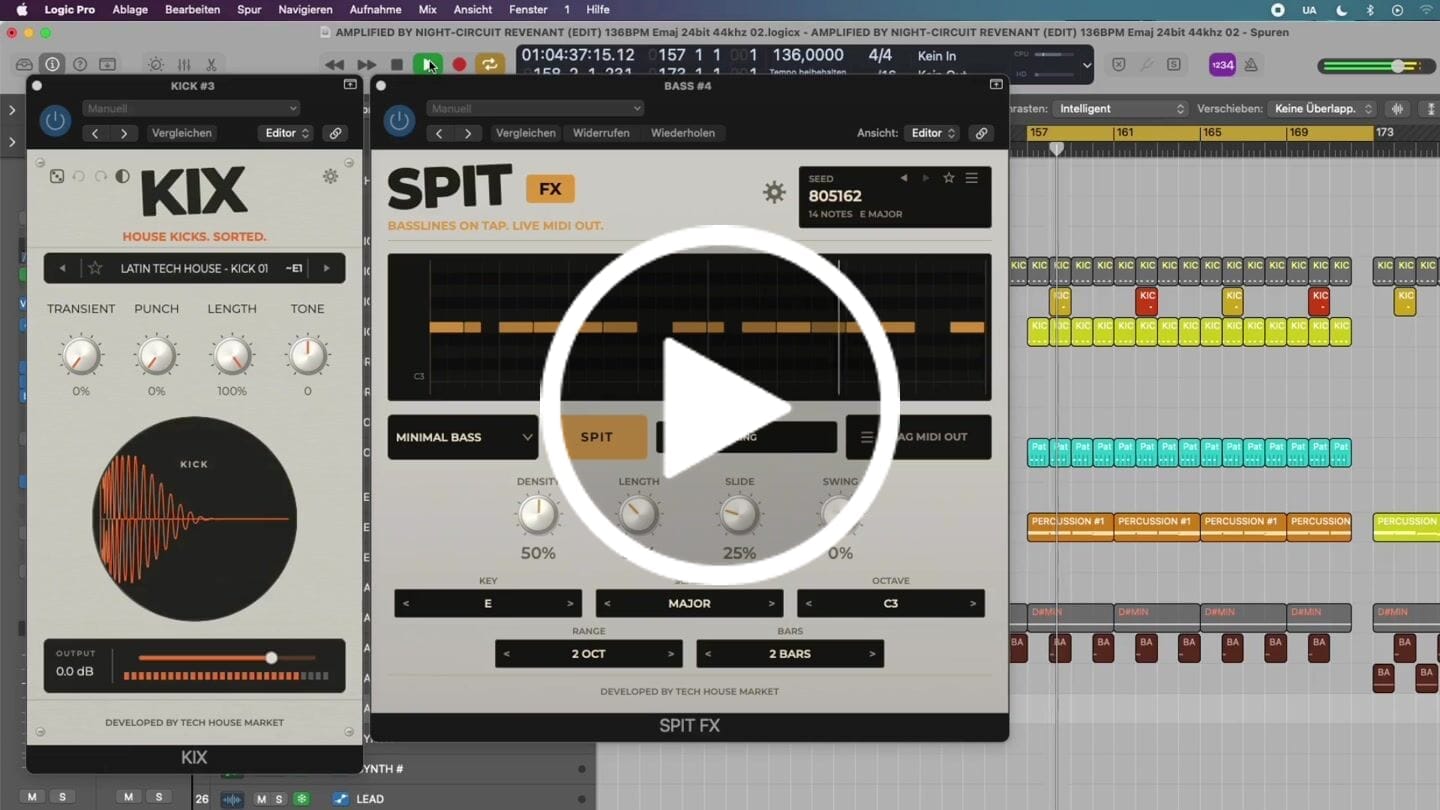Image resolution: width=1440 pixels, height=810 pixels.
Task: Expand the MINIMAL BASS style dropdown
Action: 463,437
